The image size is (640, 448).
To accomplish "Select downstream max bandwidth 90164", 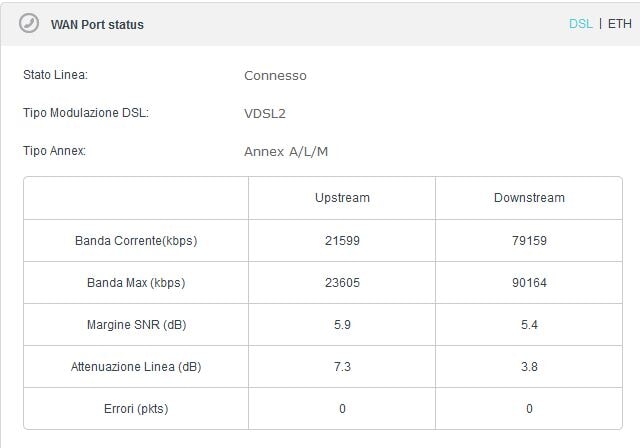I will coord(529,282).
